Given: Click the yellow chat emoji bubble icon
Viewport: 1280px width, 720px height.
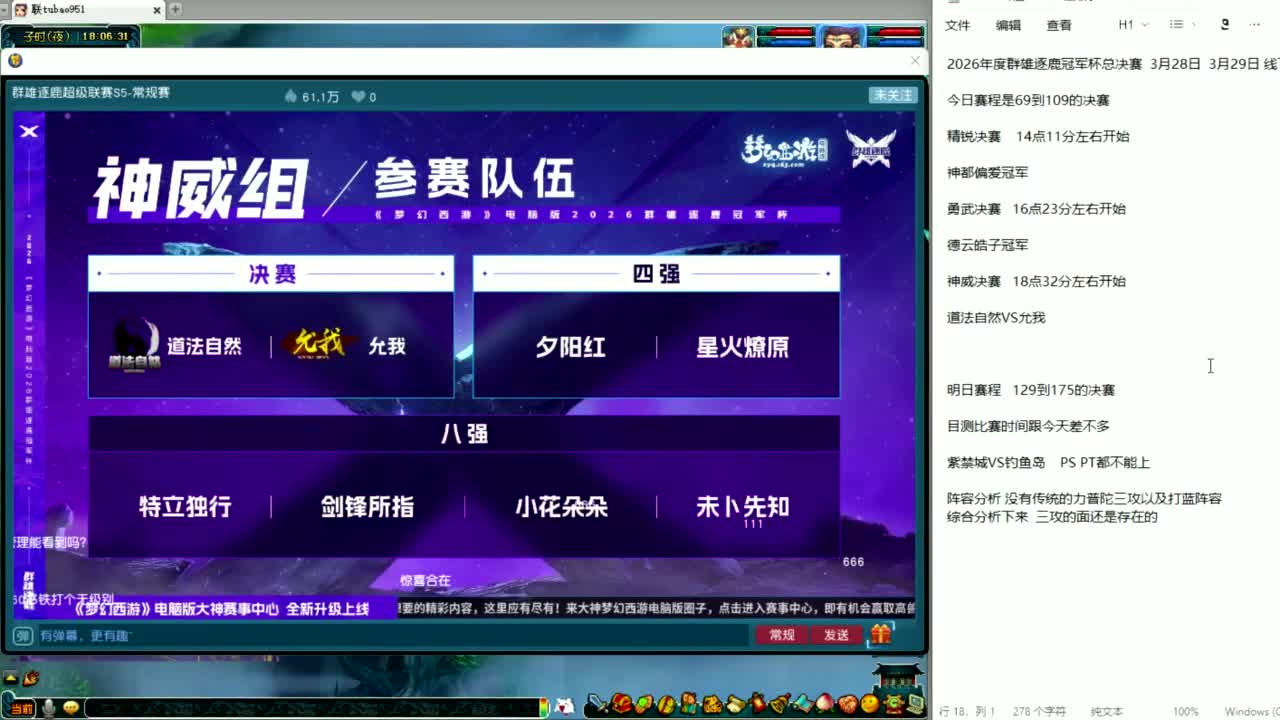Looking at the screenshot, I should (x=70, y=708).
